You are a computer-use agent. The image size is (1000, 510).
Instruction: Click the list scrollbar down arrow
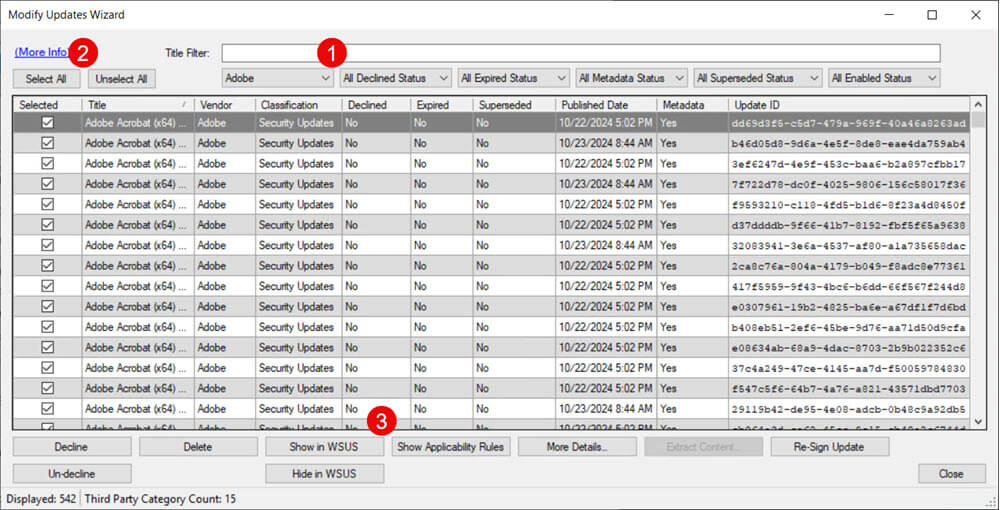(x=978, y=421)
